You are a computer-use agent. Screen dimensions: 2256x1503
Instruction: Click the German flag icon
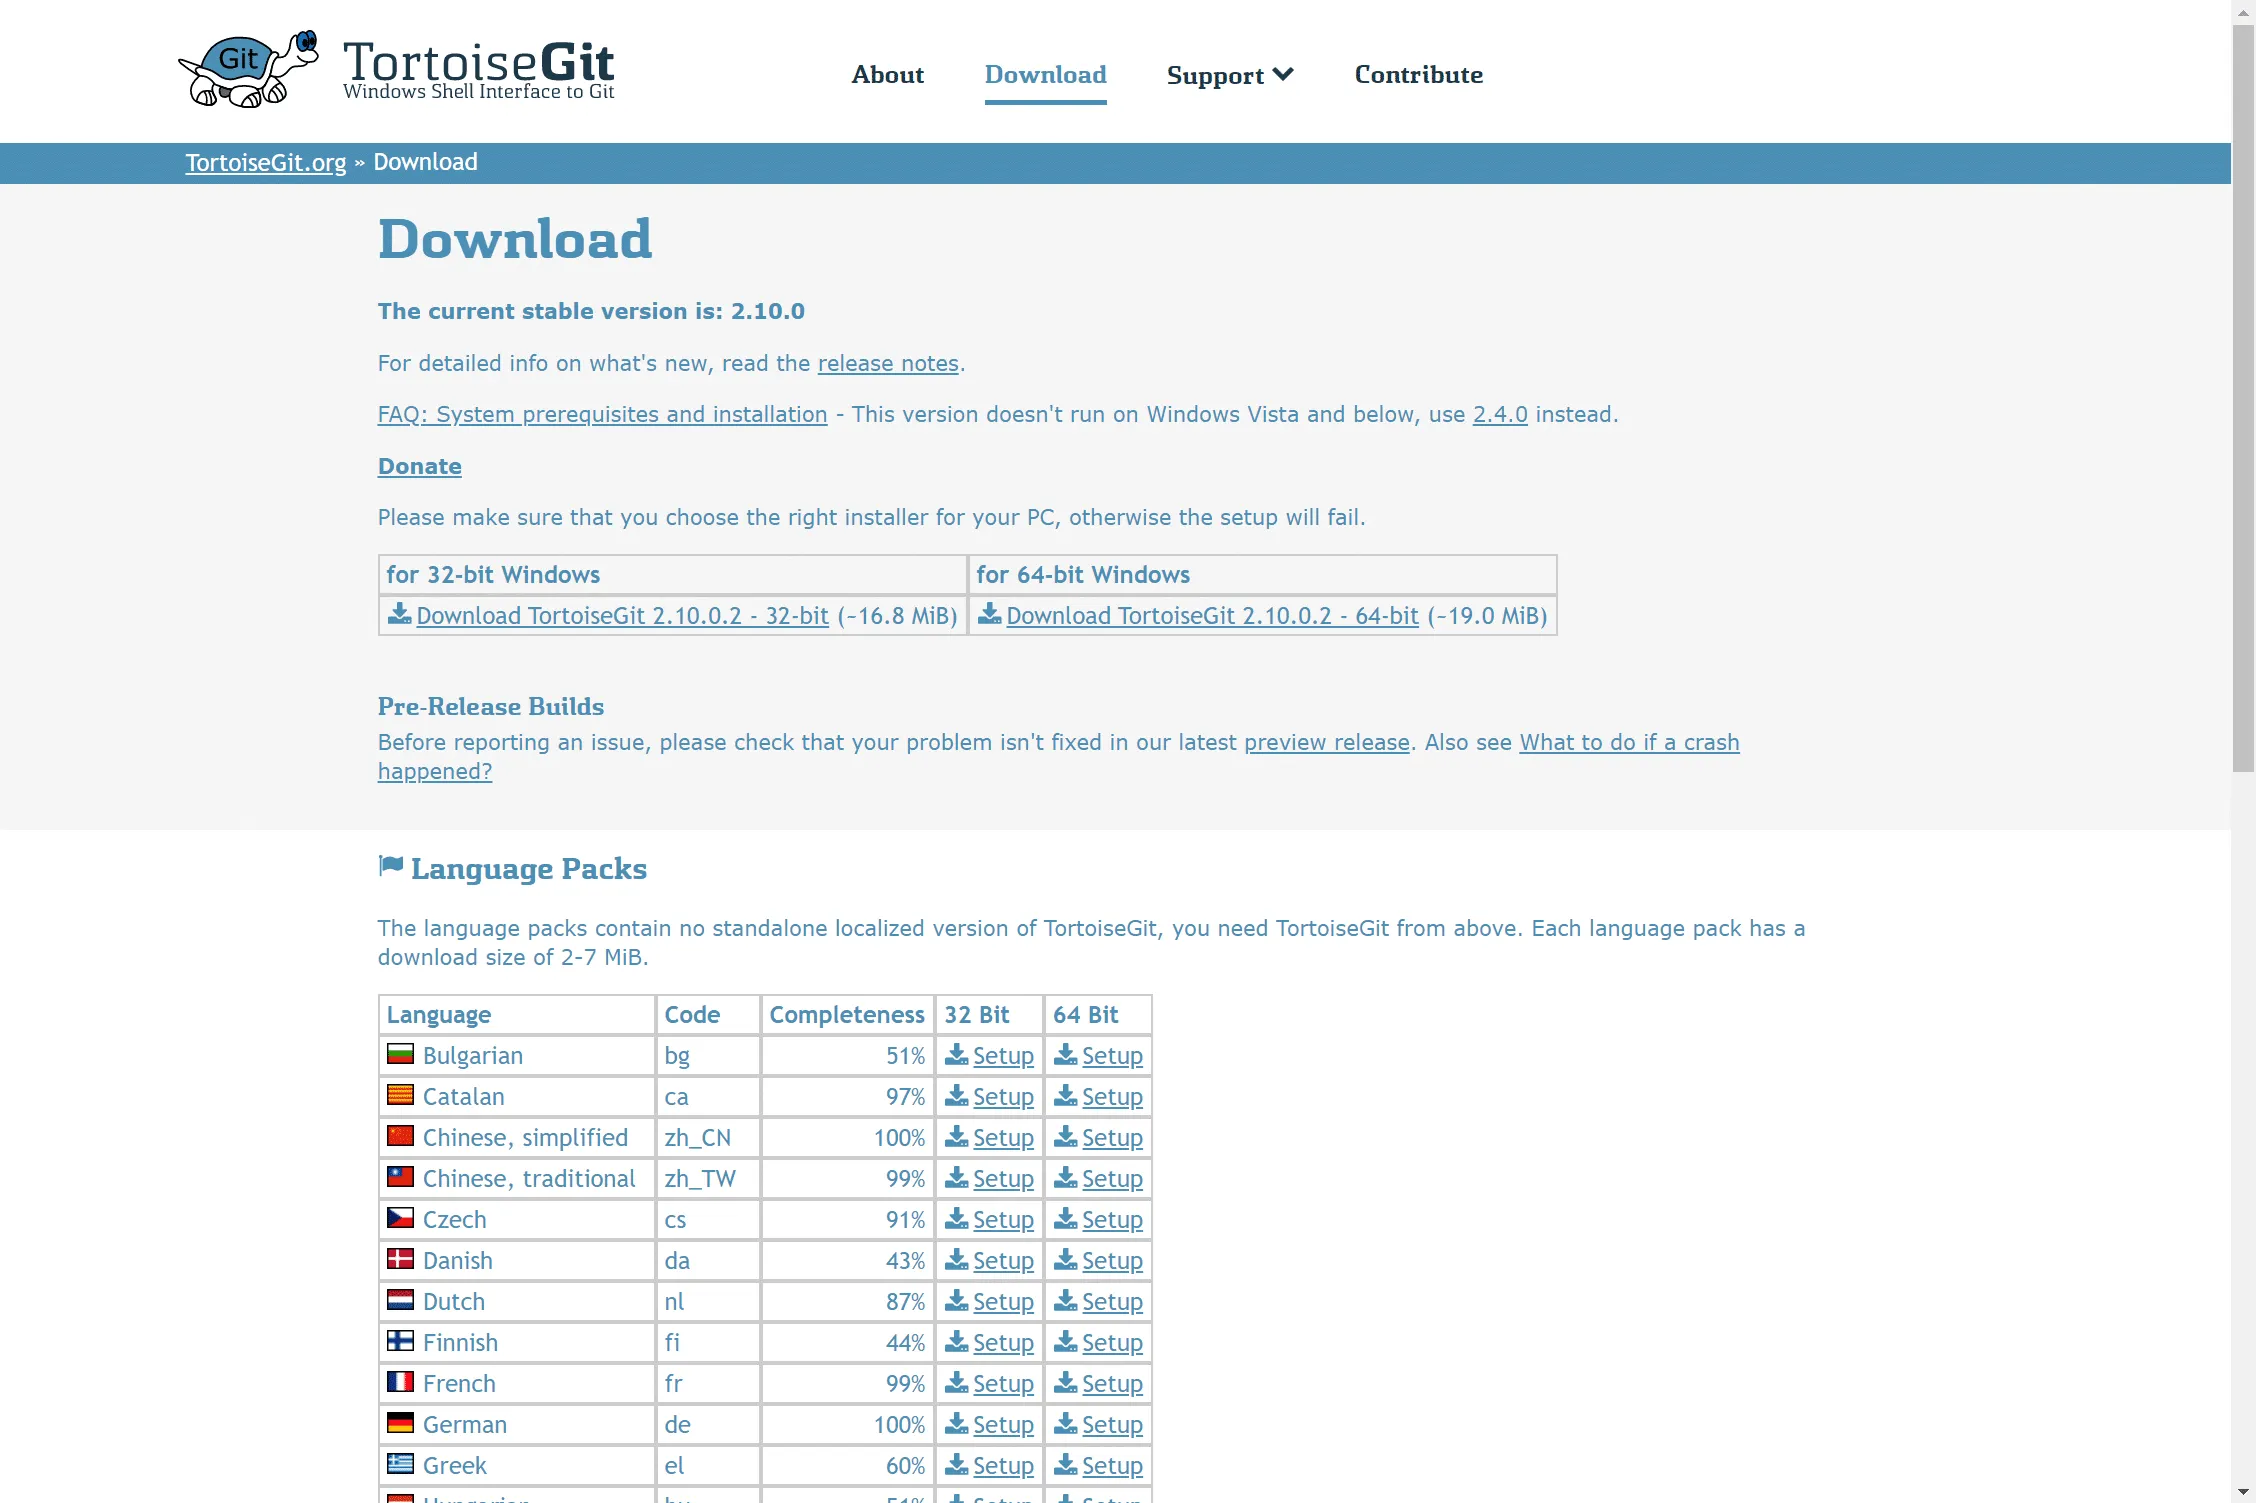pyautogui.click(x=400, y=1423)
